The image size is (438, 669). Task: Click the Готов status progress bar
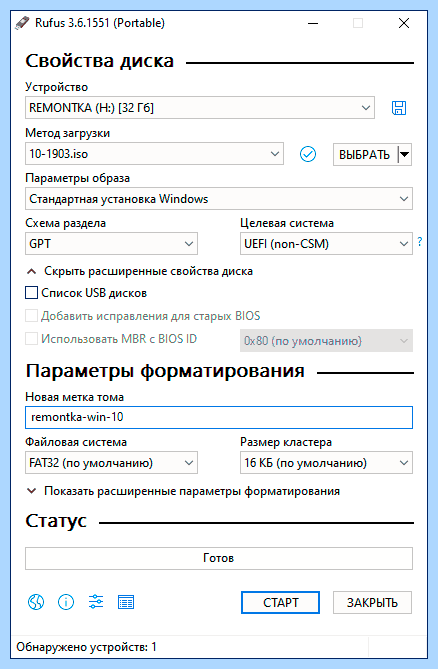pyautogui.click(x=219, y=558)
